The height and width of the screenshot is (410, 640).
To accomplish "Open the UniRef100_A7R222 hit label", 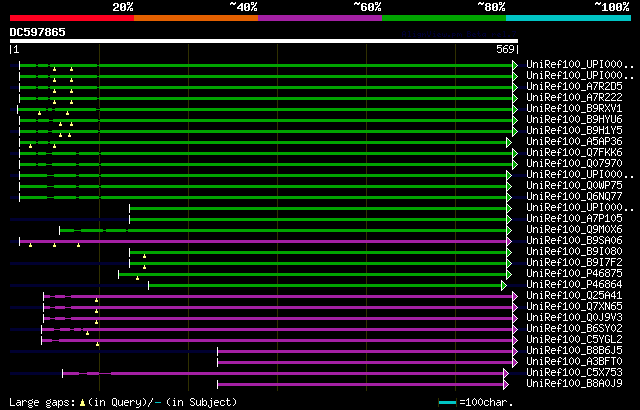I will click(x=574, y=98).
